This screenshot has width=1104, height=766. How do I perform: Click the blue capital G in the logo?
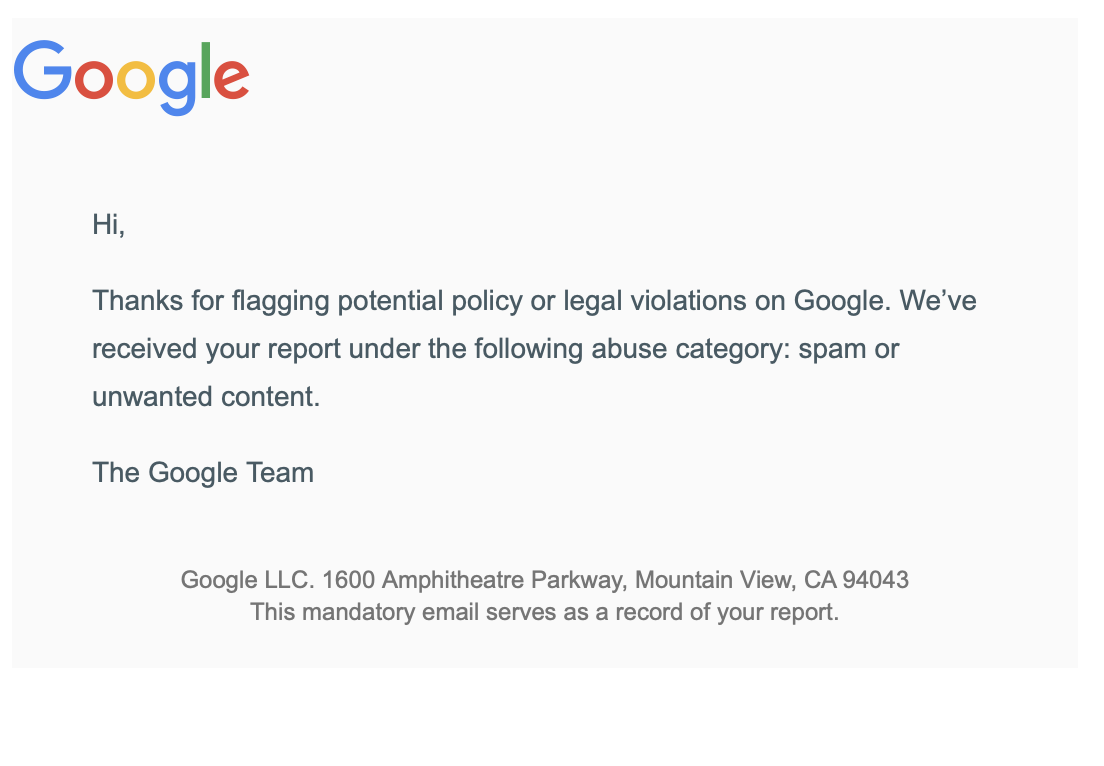[43, 70]
